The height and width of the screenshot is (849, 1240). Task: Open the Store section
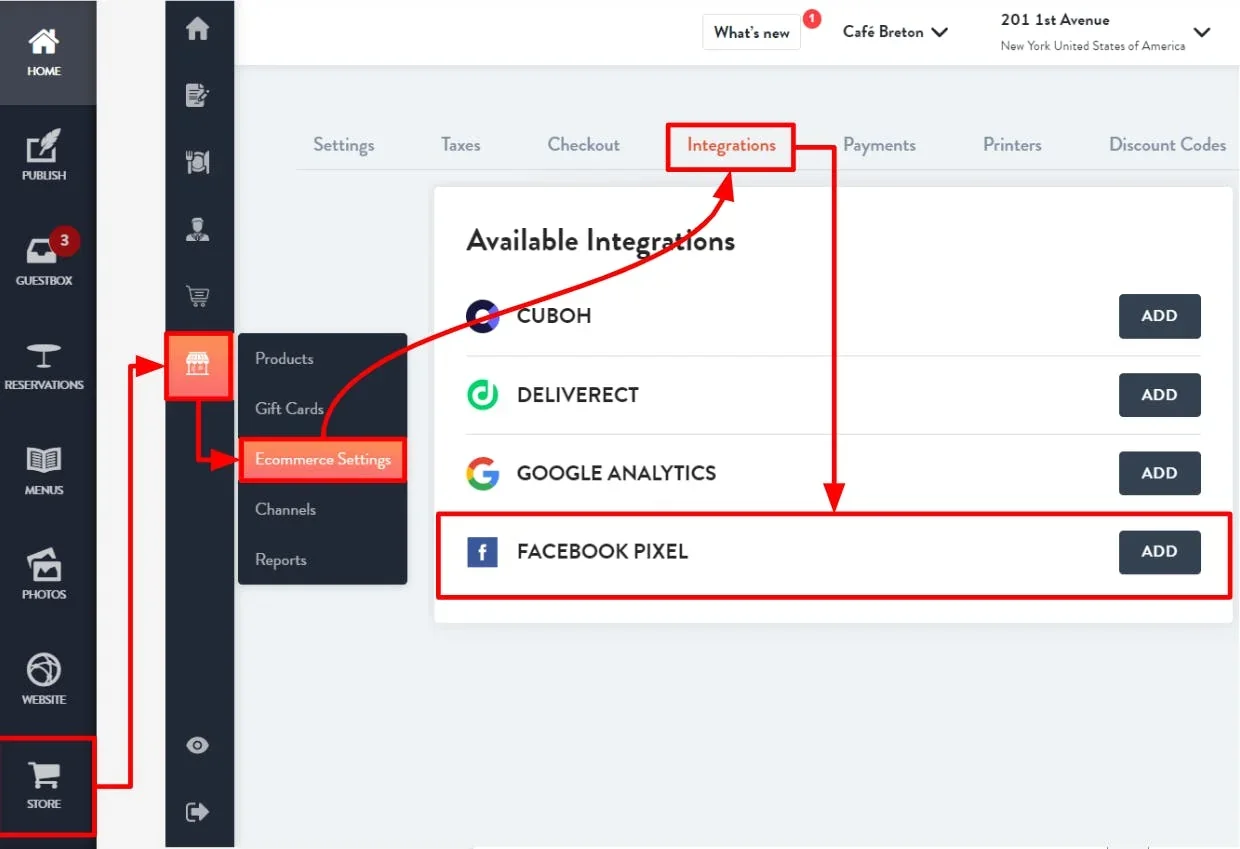pos(44,786)
